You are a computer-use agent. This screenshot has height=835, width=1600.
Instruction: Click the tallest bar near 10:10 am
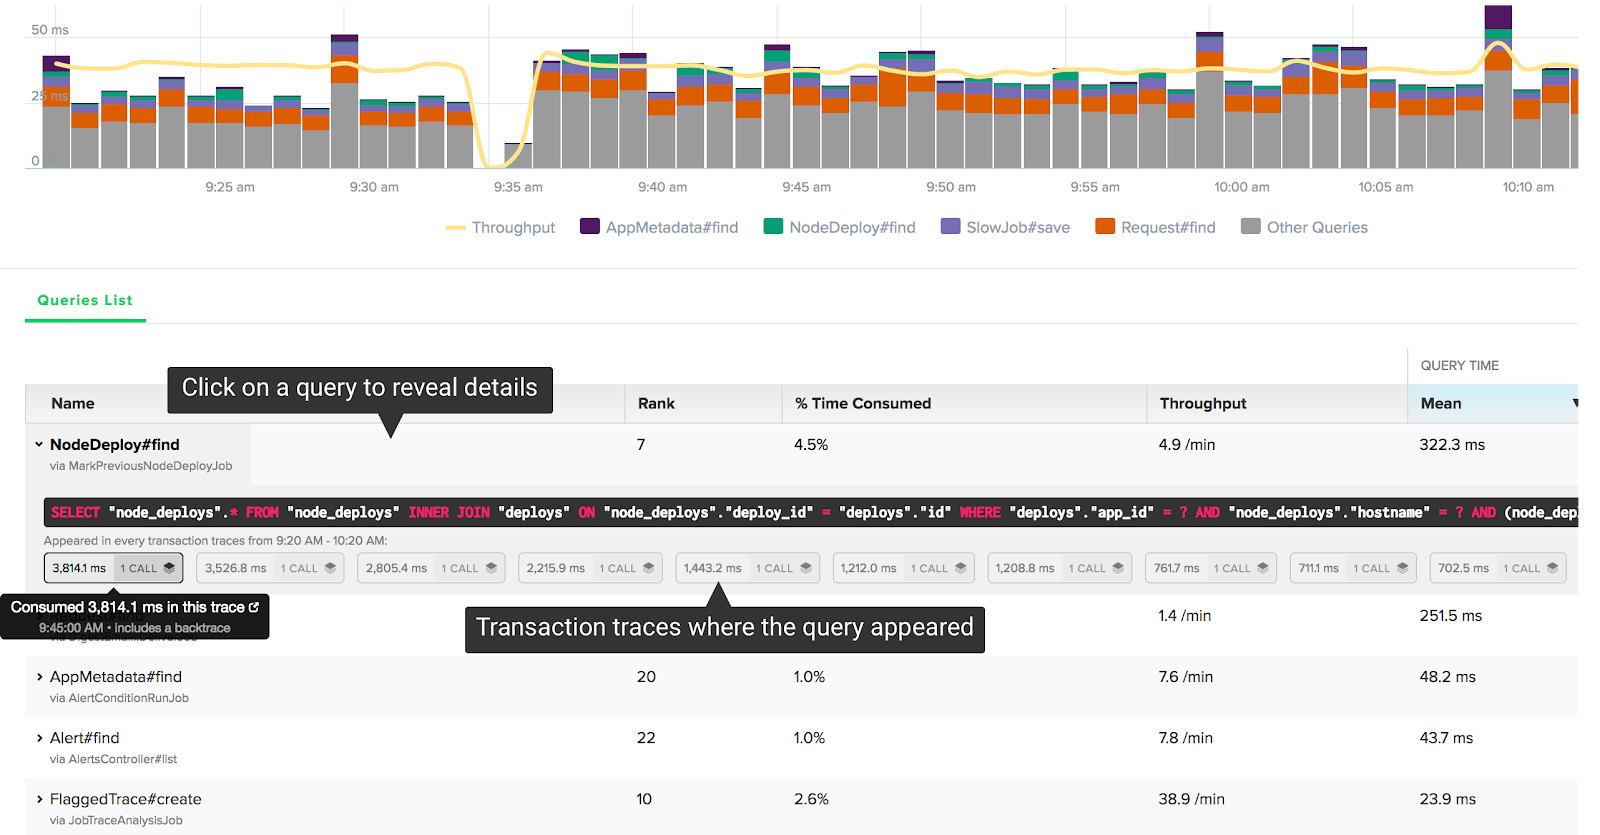[1498, 87]
